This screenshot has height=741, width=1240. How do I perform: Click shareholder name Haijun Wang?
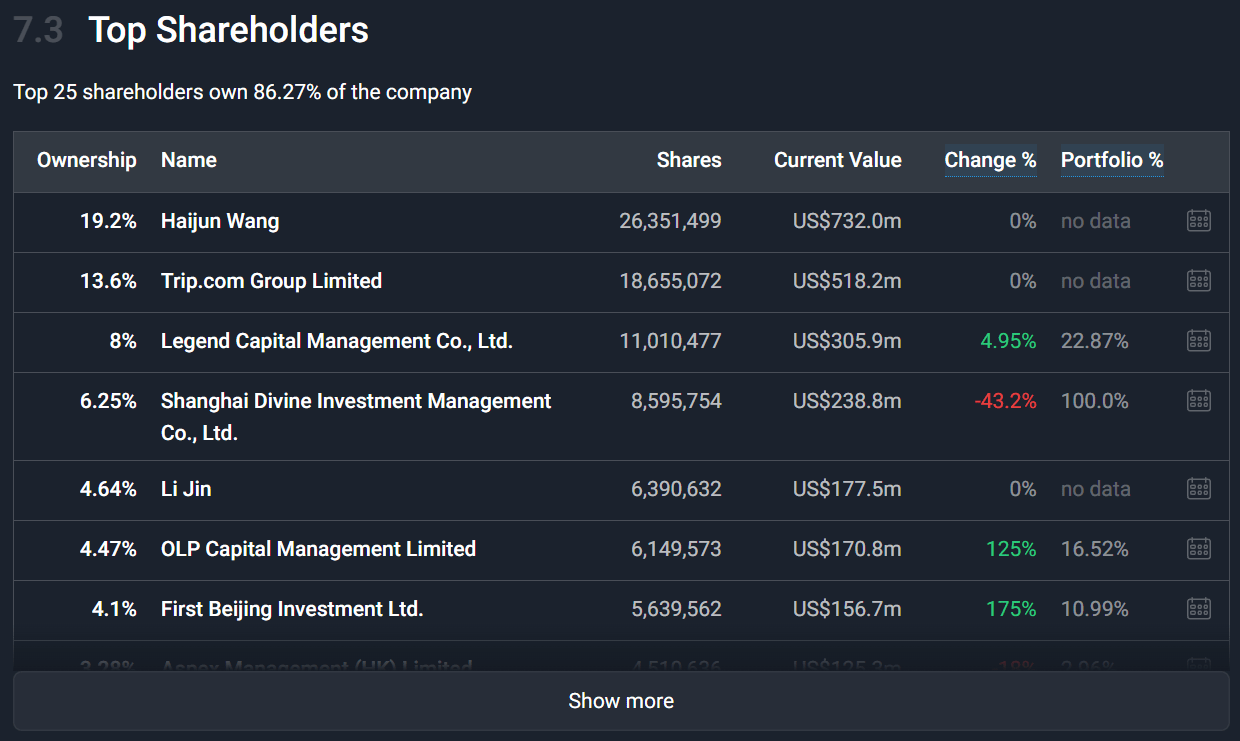pos(220,221)
